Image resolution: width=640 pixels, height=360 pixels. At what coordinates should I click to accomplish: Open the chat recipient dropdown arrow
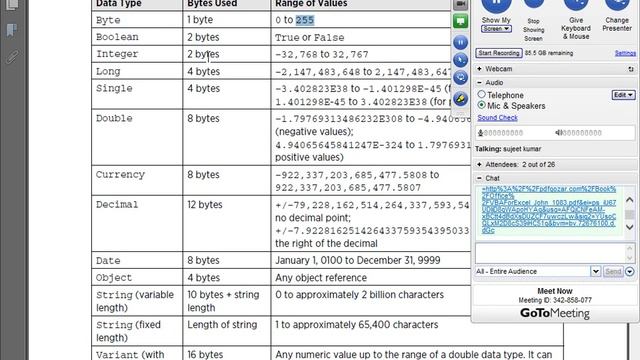point(596,271)
